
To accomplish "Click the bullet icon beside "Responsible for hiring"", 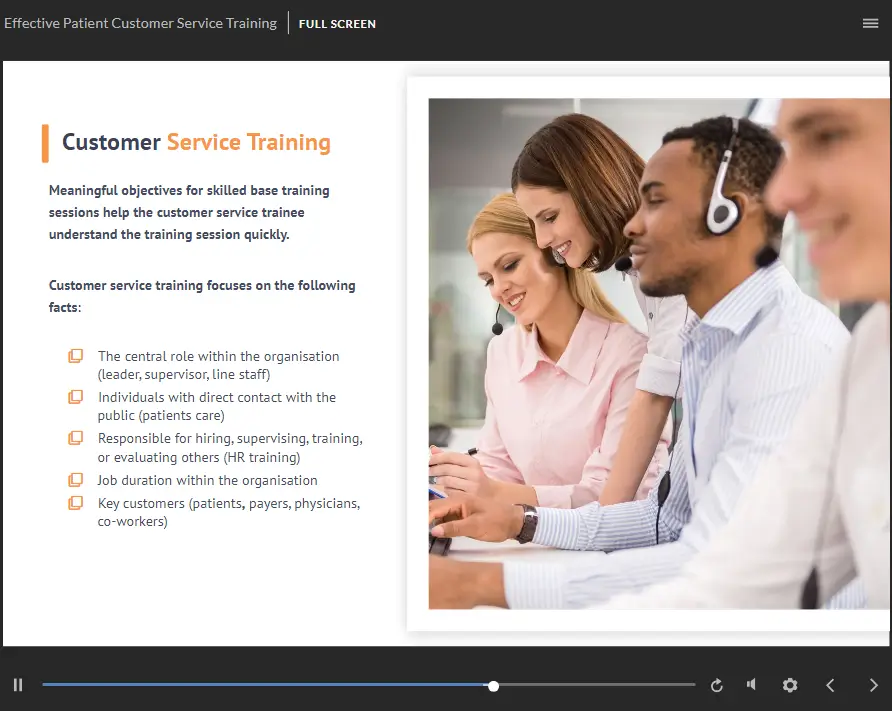I will tap(75, 438).
